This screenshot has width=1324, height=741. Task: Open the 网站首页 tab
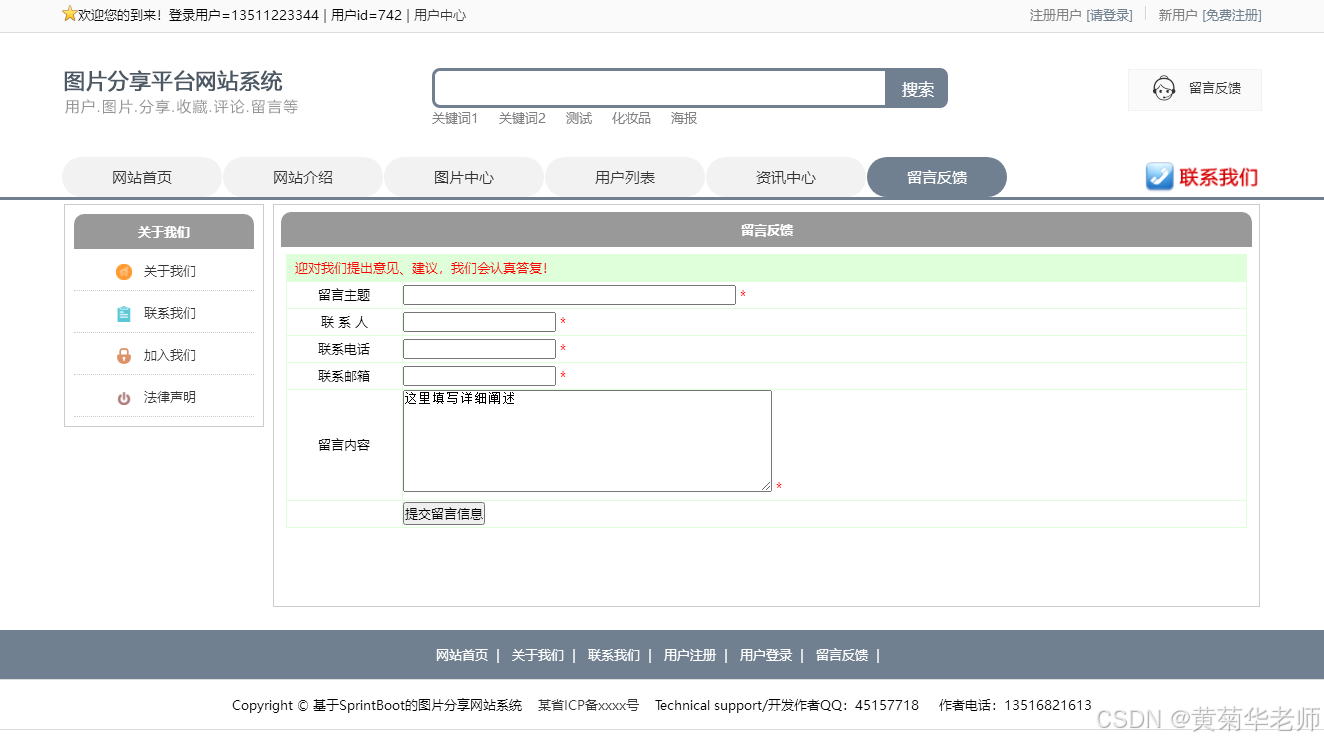click(x=141, y=176)
